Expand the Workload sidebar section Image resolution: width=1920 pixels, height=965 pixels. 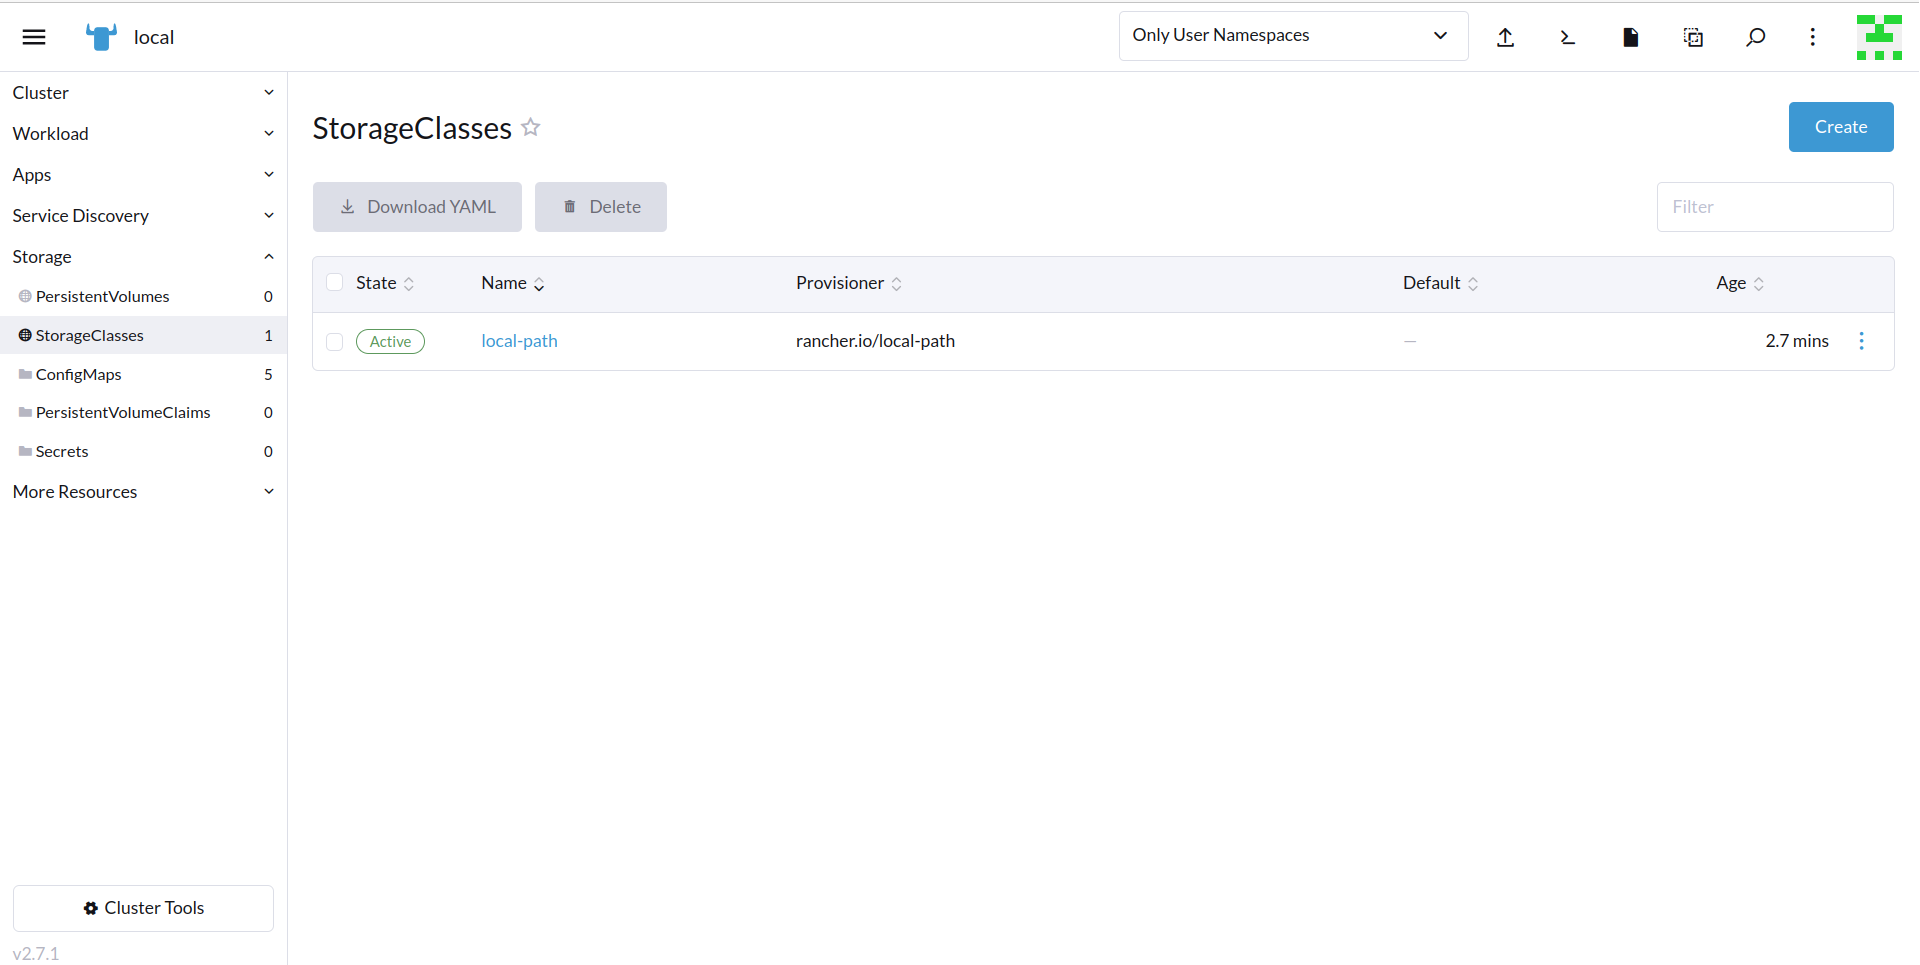click(143, 134)
